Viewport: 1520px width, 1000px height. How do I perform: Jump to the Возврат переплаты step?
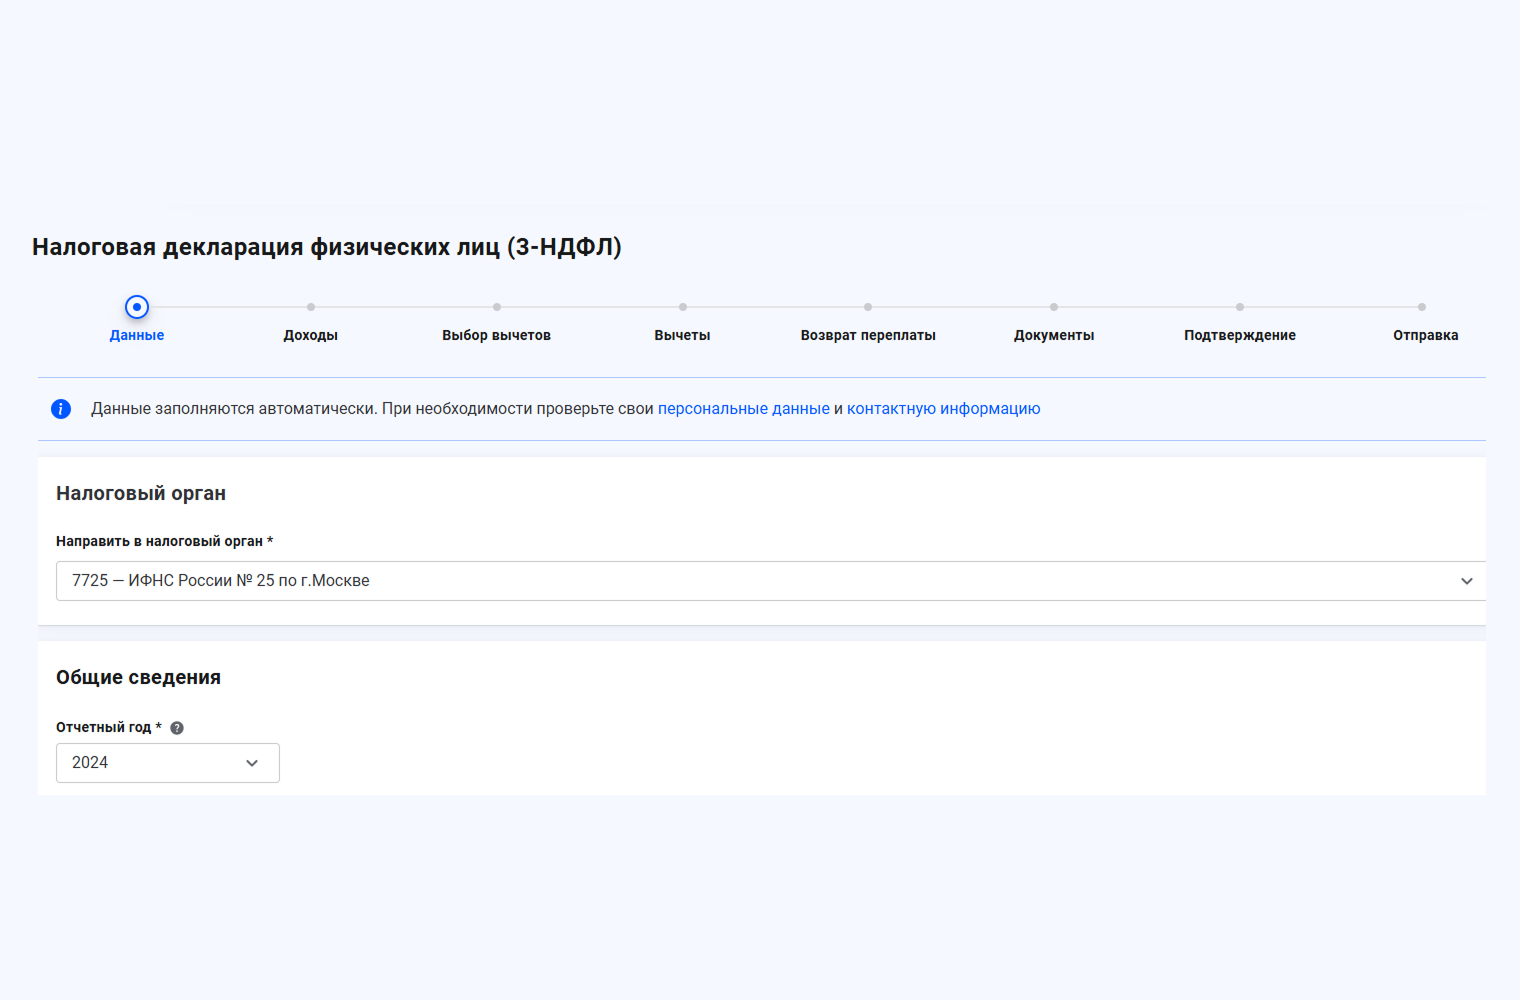[x=868, y=335]
